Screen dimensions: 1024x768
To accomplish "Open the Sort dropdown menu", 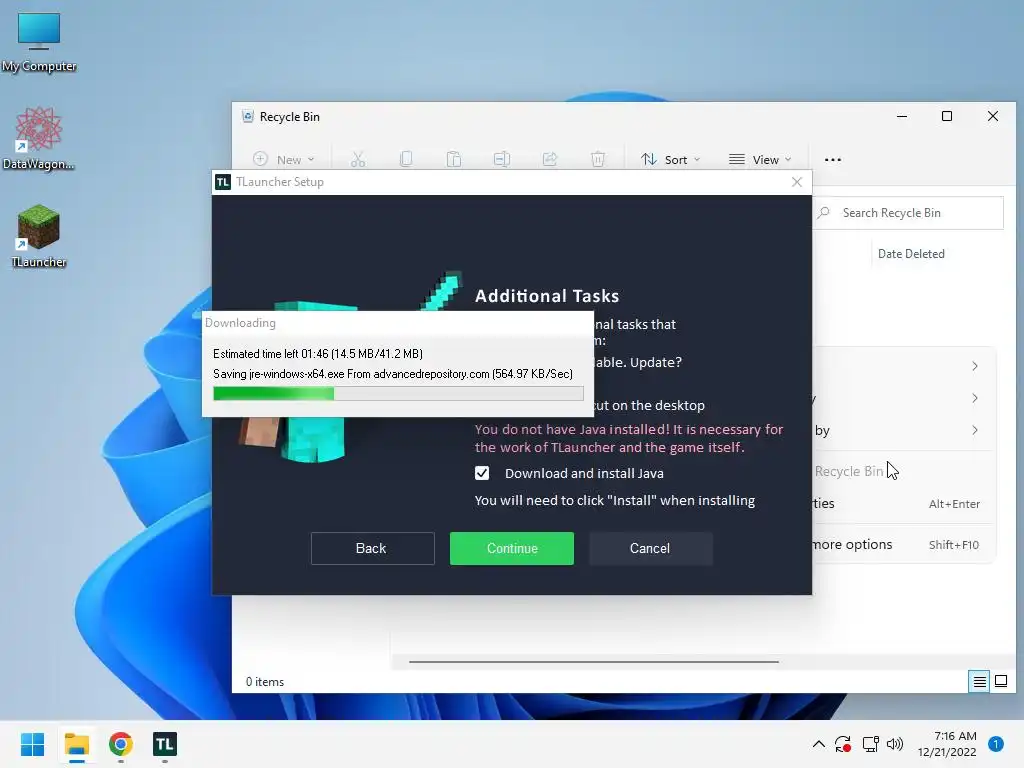I will coord(670,159).
